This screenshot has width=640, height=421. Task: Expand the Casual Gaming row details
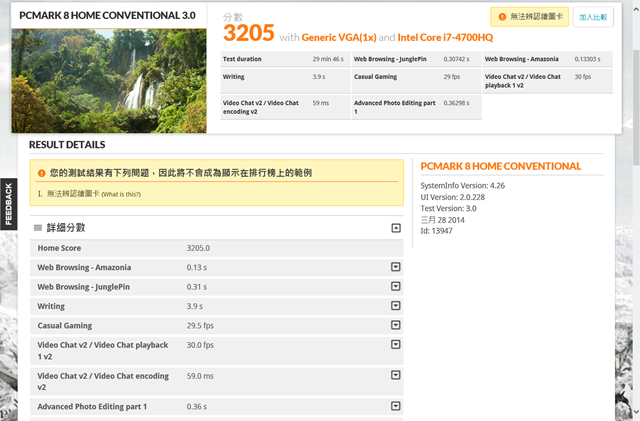396,325
